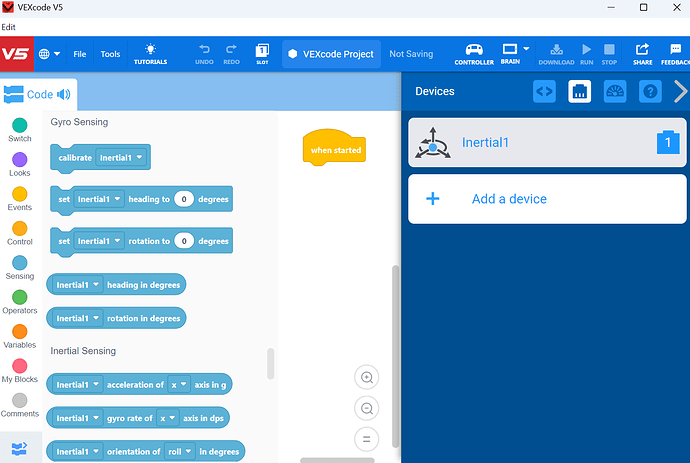The width and height of the screenshot is (690, 463).
Task: Click the Undo arrow
Action: 204,54
